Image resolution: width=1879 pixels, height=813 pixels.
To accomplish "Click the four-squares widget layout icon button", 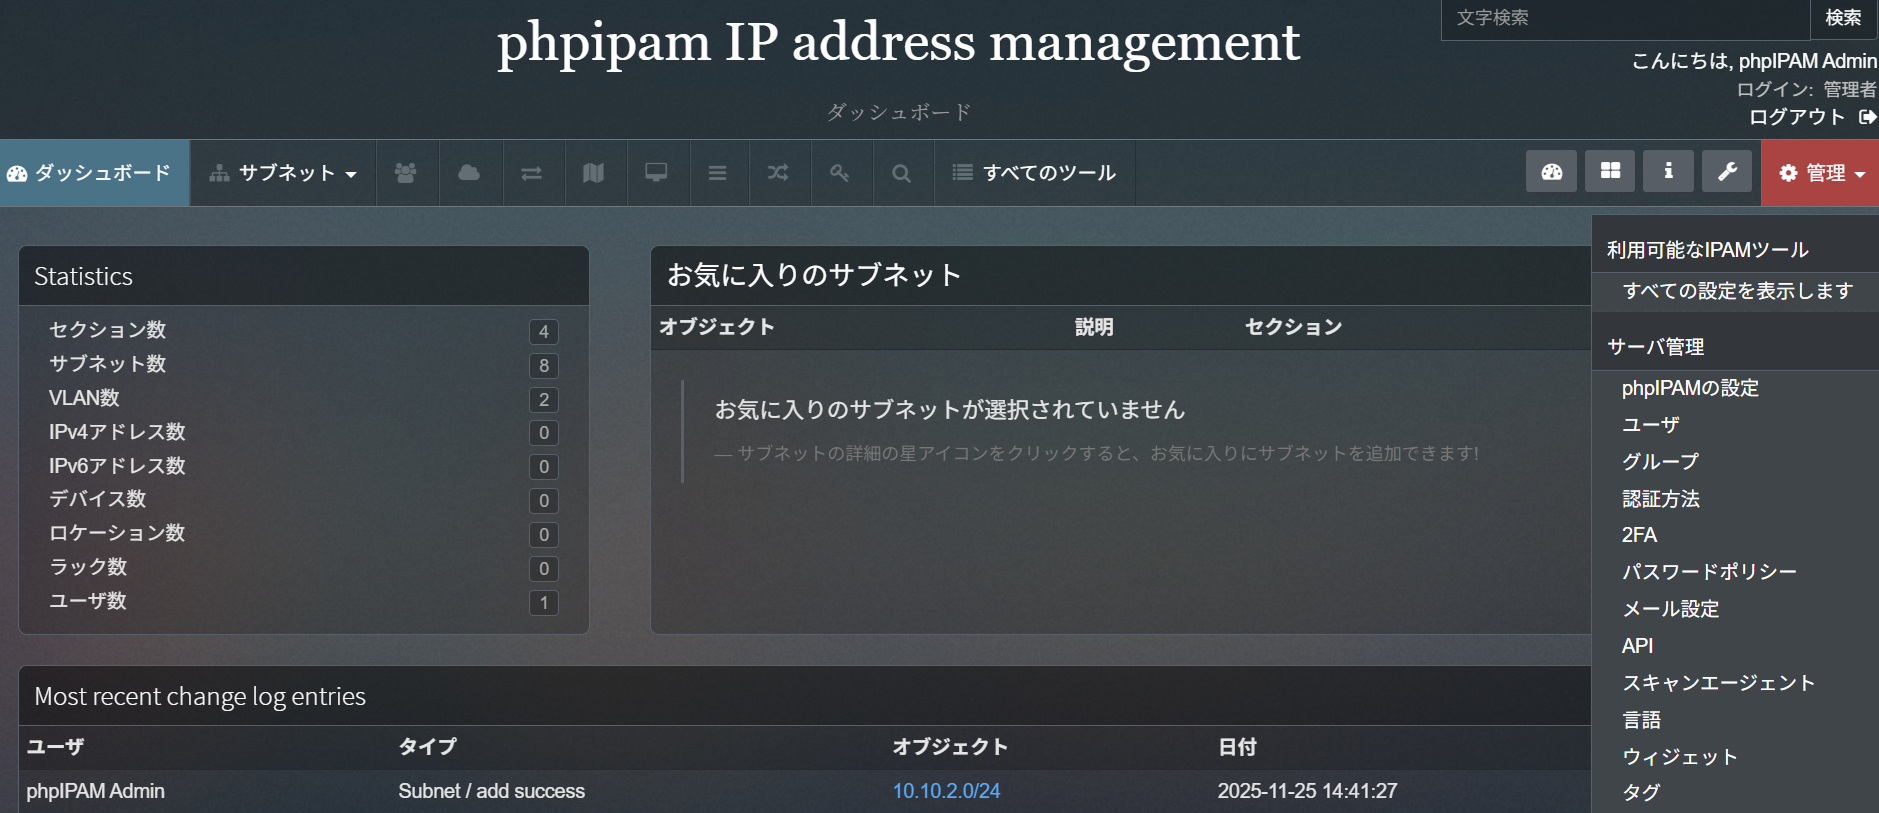I will pyautogui.click(x=1610, y=171).
